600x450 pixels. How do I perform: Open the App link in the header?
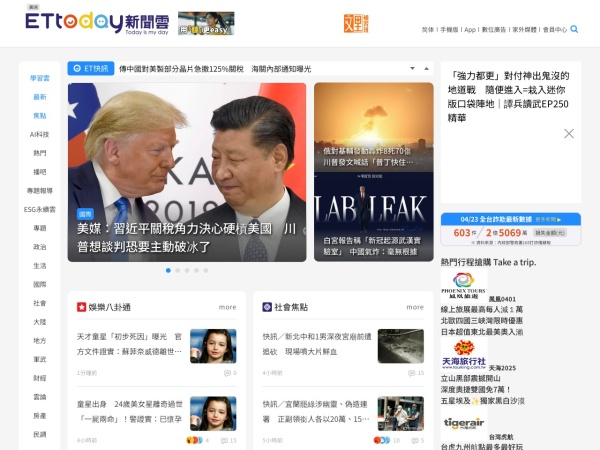pyautogui.click(x=470, y=29)
